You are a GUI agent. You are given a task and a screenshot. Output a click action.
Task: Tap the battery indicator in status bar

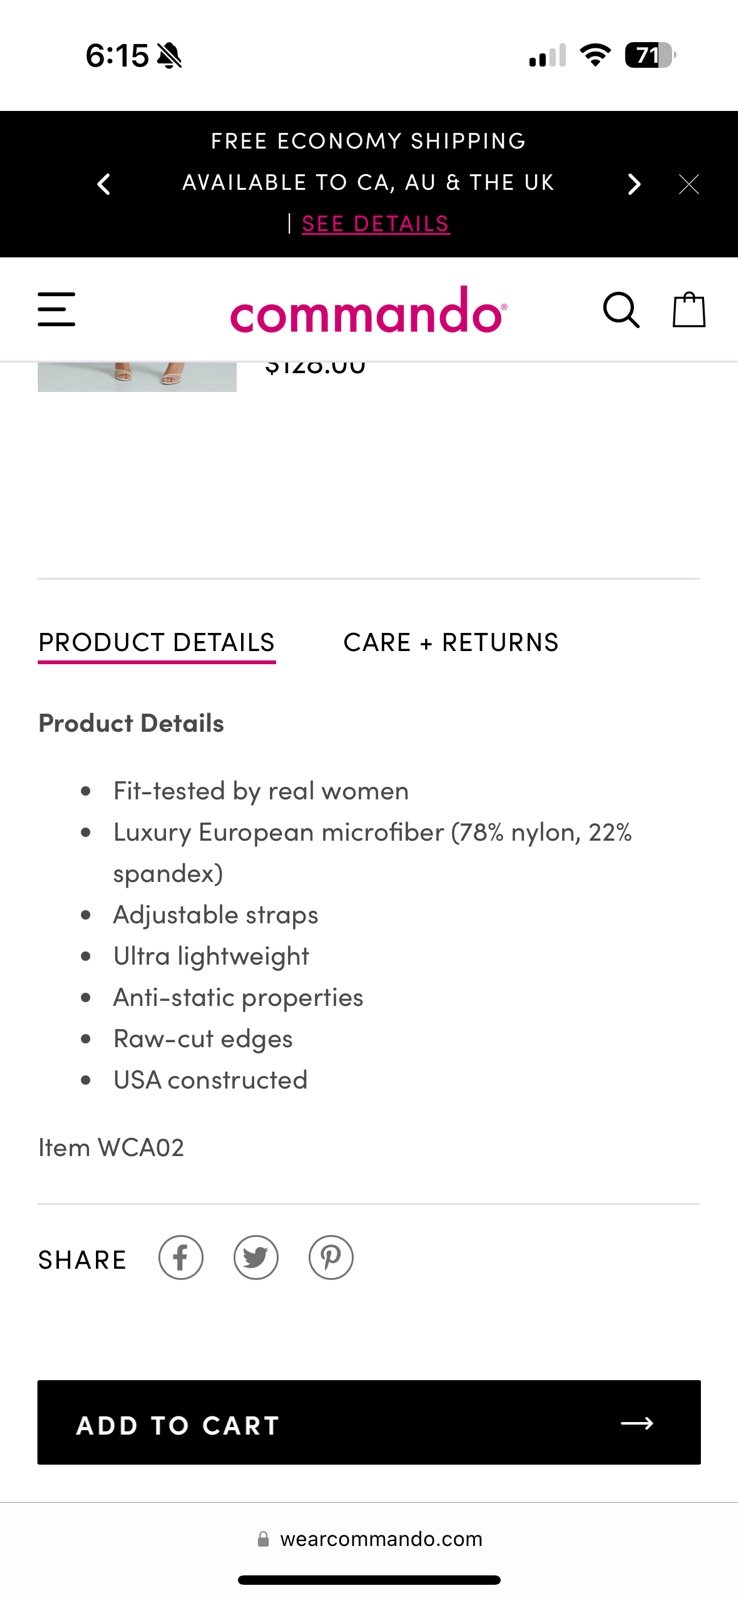pos(650,55)
